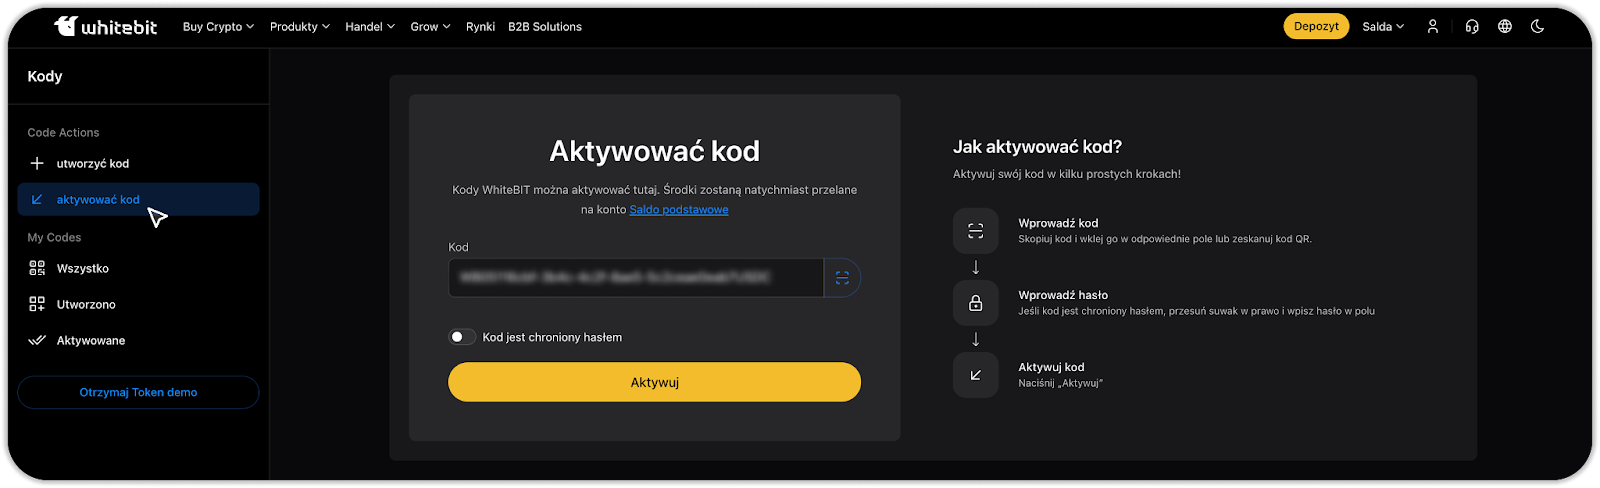Click the WhiteBIT logo
Viewport: 1600px width, 488px height.
105,27
